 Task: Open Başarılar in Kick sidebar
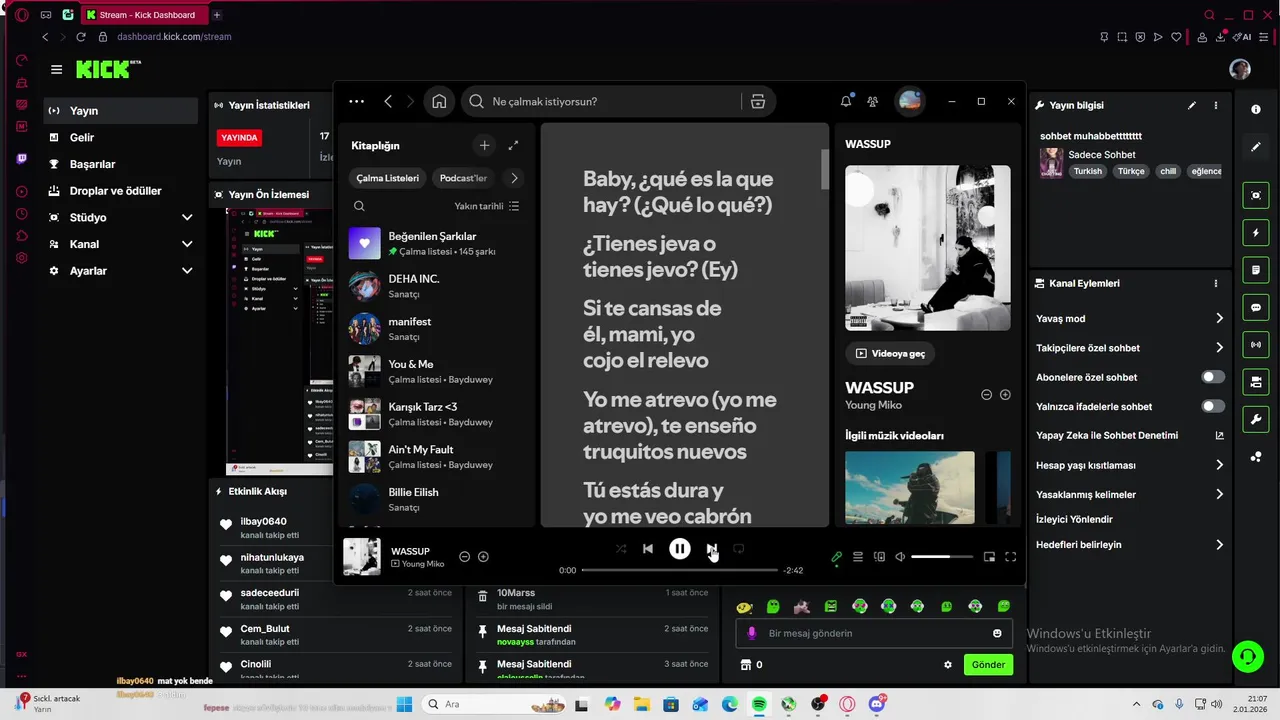pos(121,164)
